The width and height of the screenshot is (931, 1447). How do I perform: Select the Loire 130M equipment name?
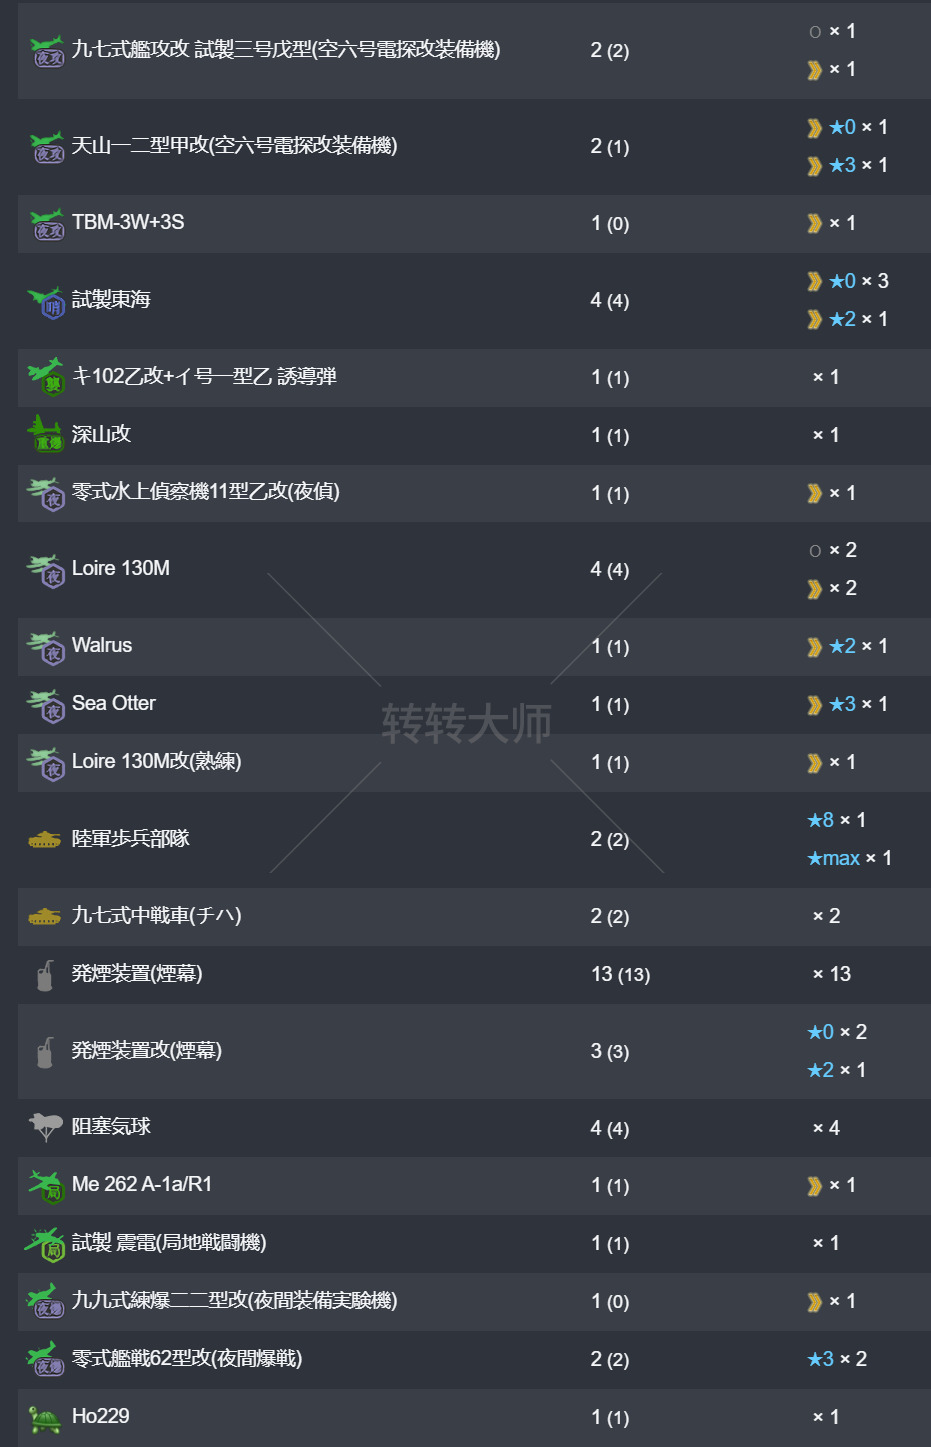[x=121, y=568]
